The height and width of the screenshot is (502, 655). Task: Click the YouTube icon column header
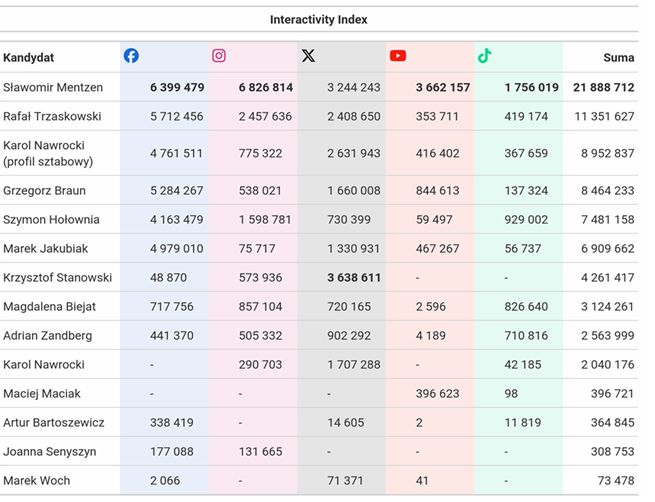(x=398, y=56)
